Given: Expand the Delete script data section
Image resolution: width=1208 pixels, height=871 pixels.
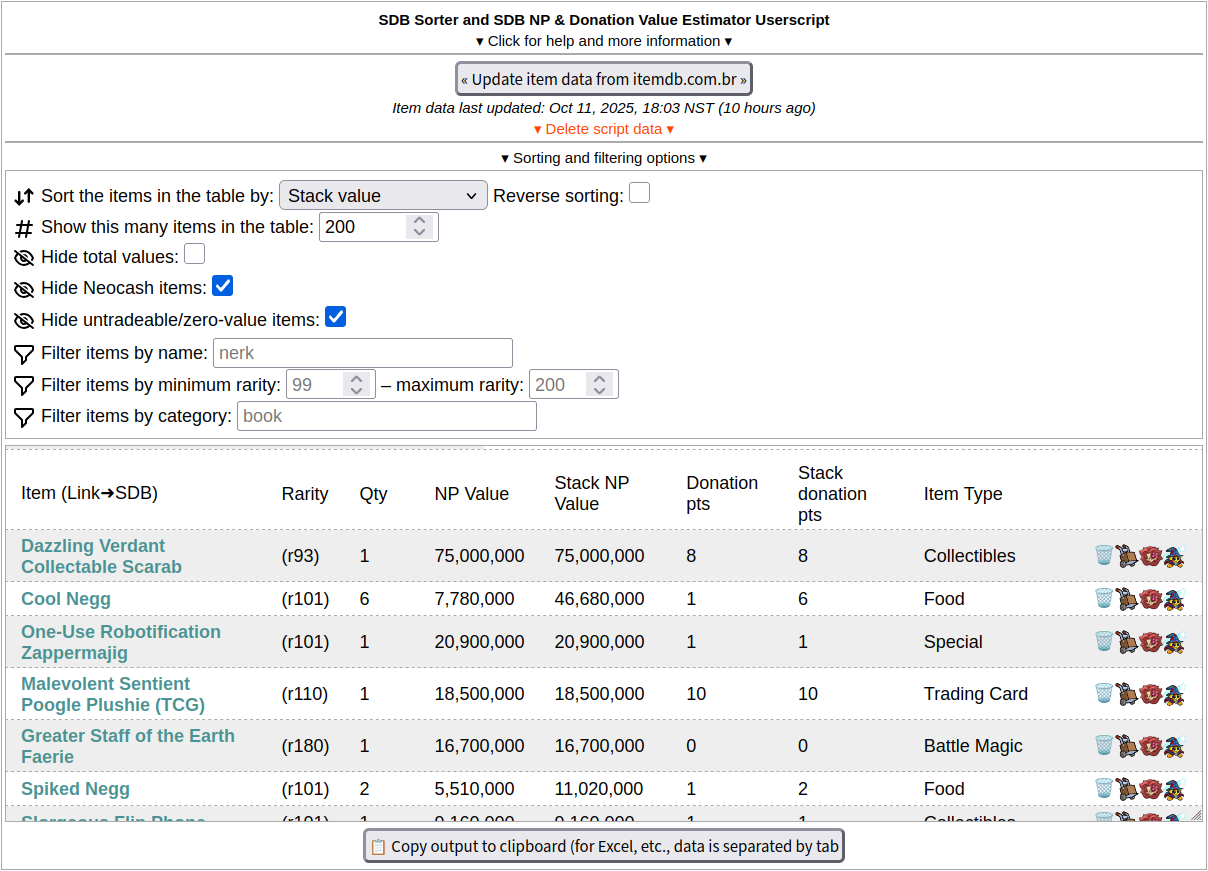Looking at the screenshot, I should [x=604, y=129].
